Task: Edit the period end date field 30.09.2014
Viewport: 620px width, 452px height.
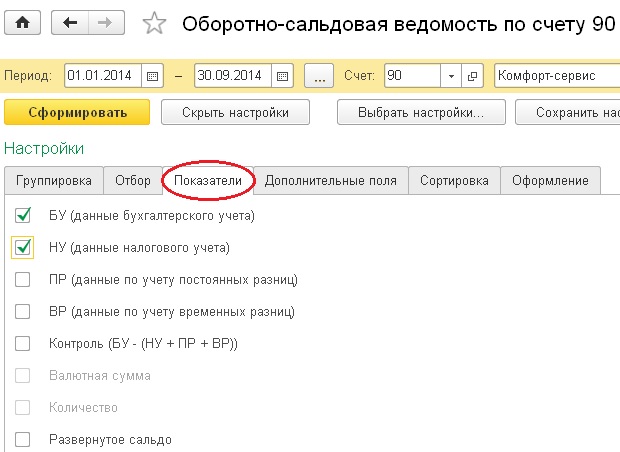Action: click(233, 76)
